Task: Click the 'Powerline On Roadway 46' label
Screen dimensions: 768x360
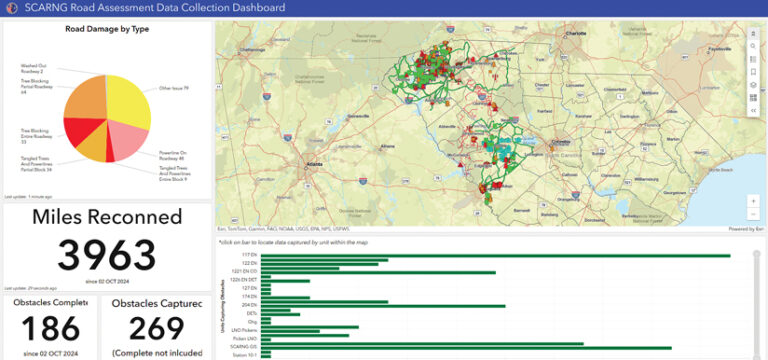Action: [x=174, y=155]
